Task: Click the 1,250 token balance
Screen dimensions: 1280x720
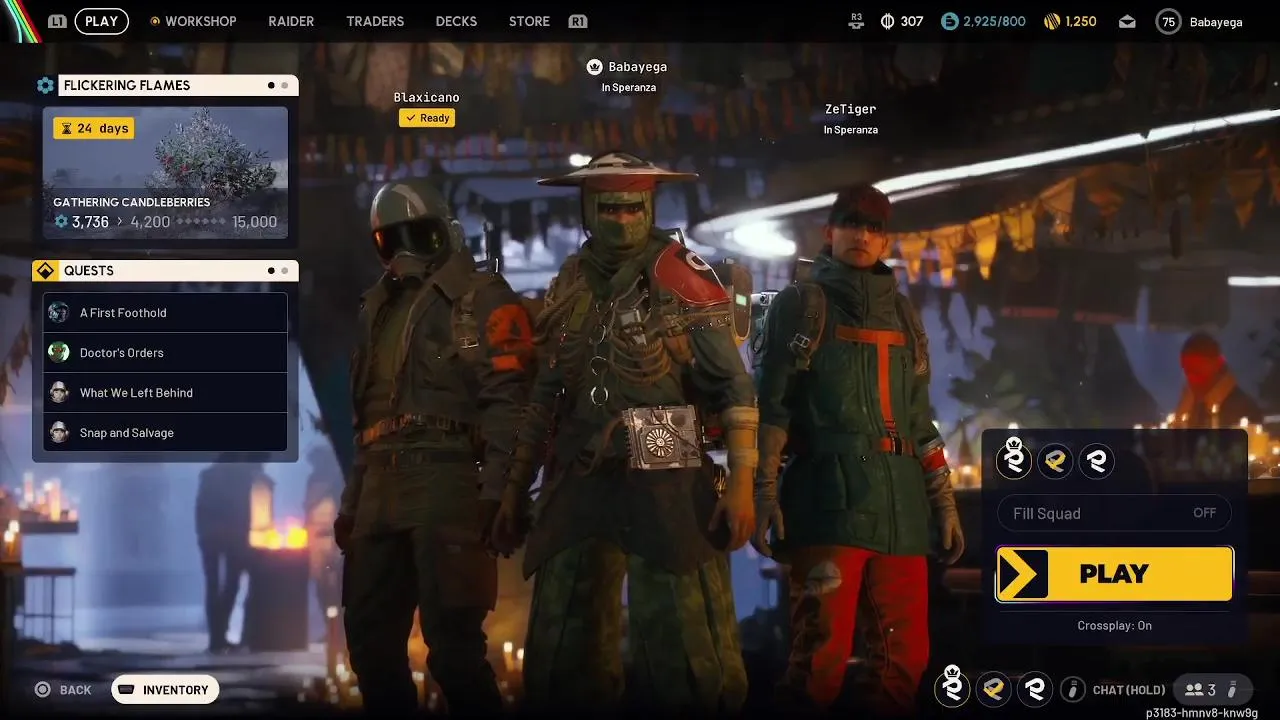Action: tap(1081, 21)
